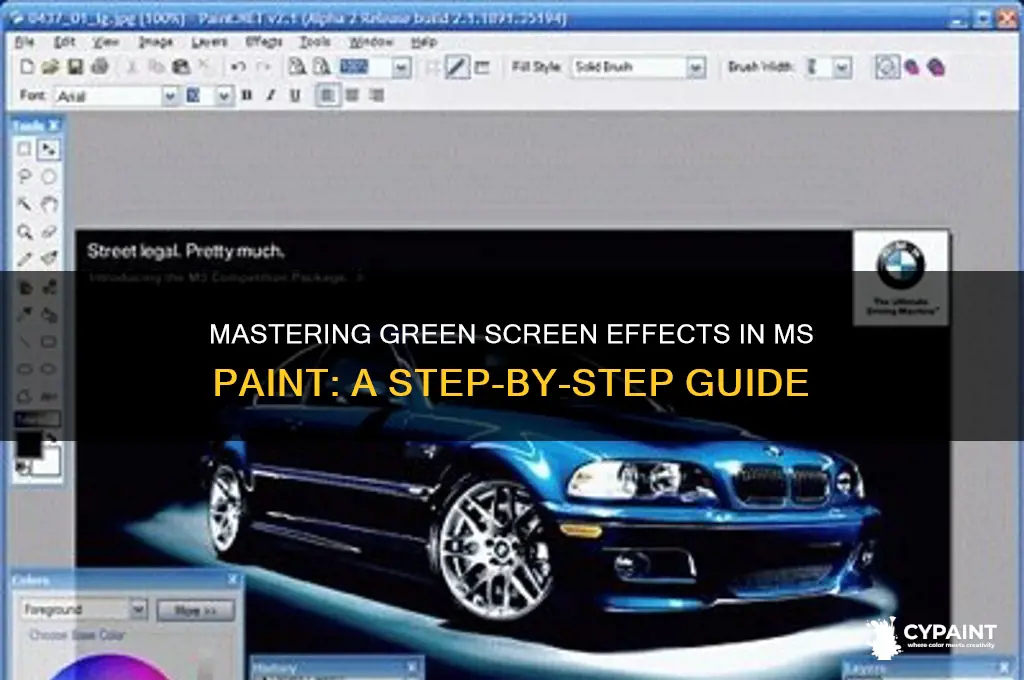The width and height of the screenshot is (1024, 680).
Task: Enable right text alignment
Action: pyautogui.click(x=376, y=96)
